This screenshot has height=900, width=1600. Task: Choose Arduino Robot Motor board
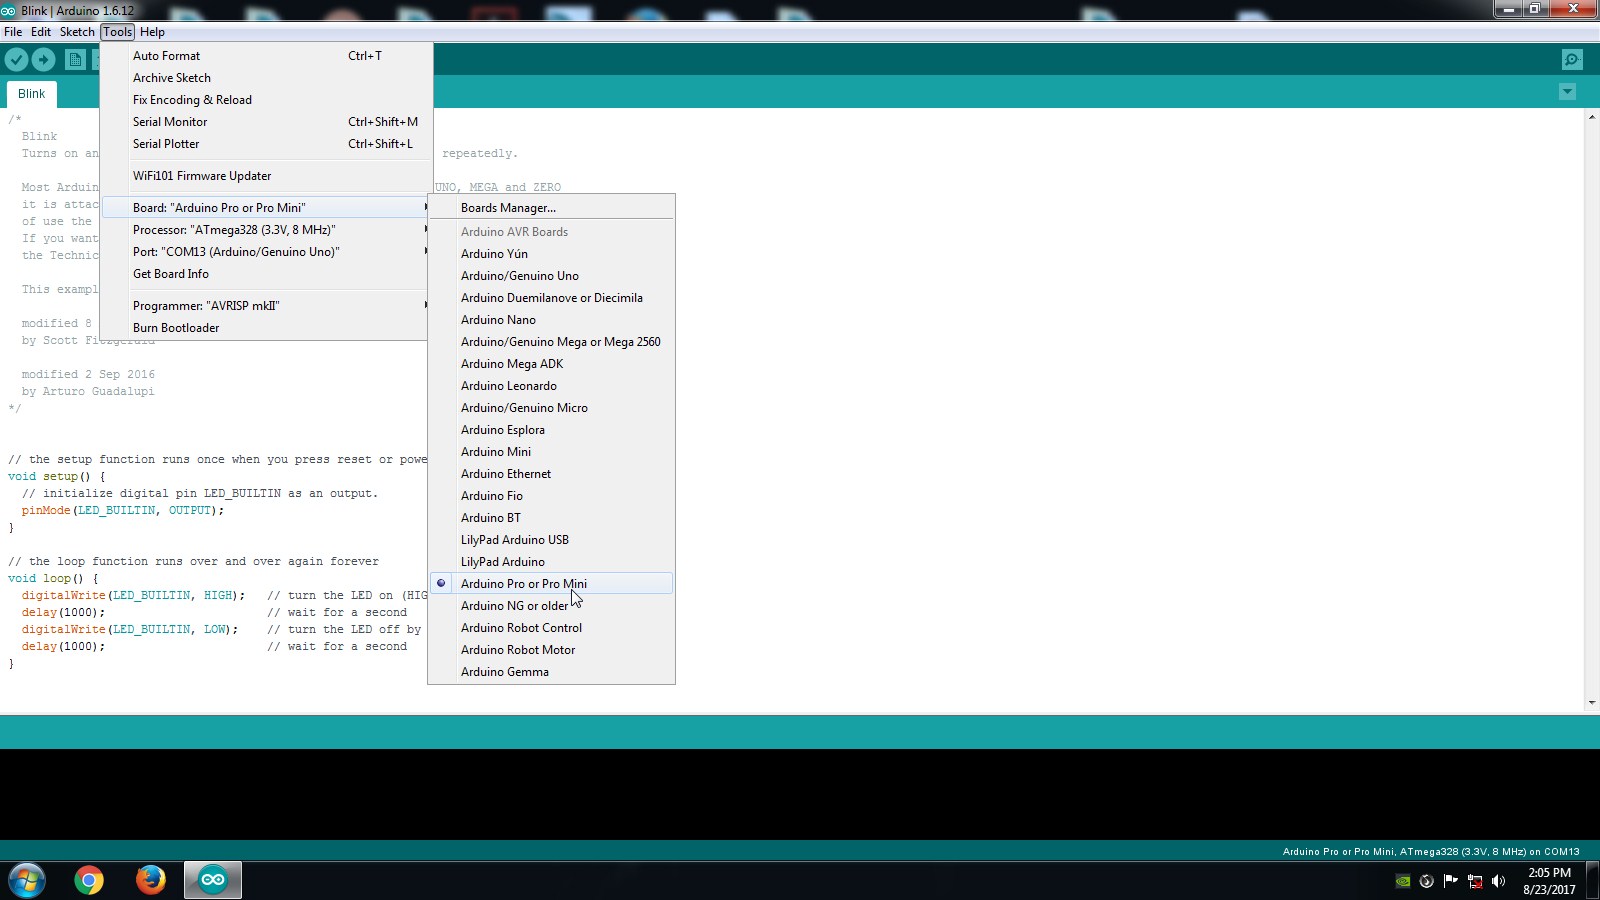click(x=551, y=650)
